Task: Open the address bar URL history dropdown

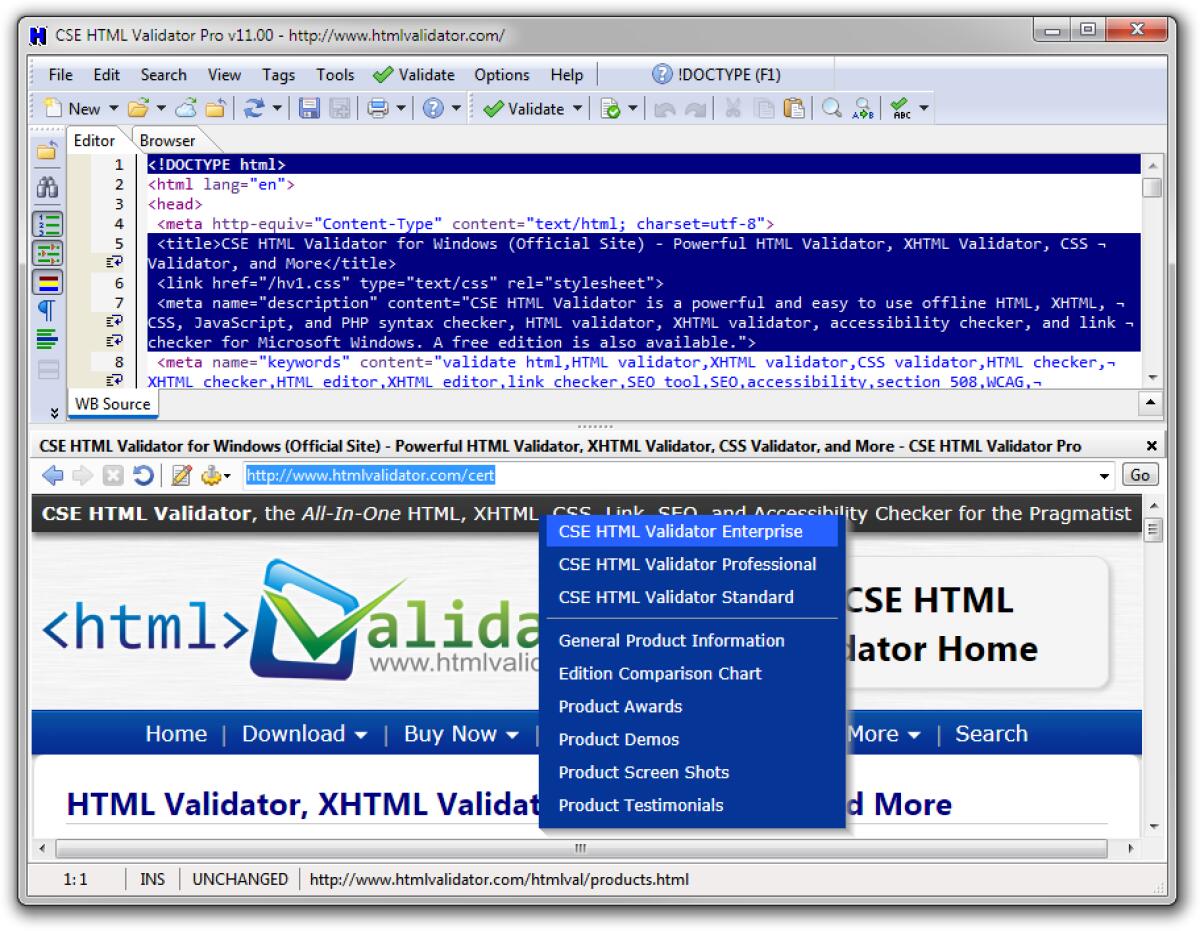Action: 1106,475
